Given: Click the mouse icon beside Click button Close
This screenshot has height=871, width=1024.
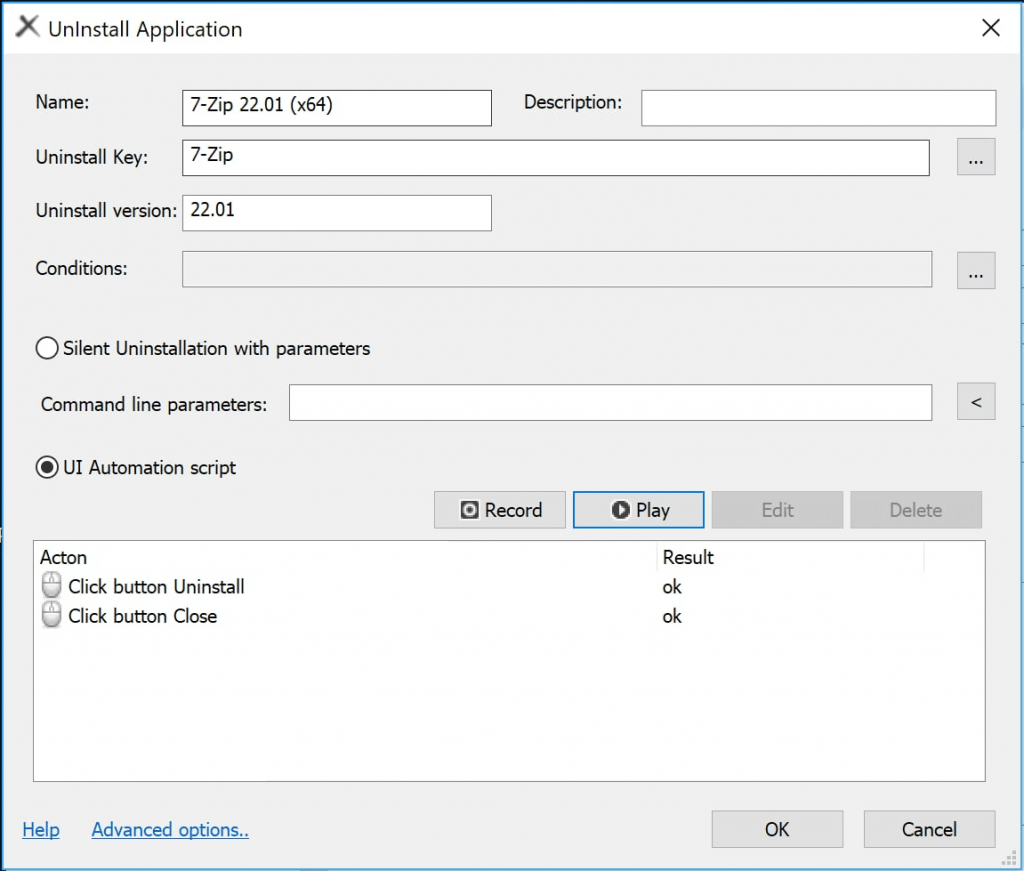Looking at the screenshot, I should [51, 615].
